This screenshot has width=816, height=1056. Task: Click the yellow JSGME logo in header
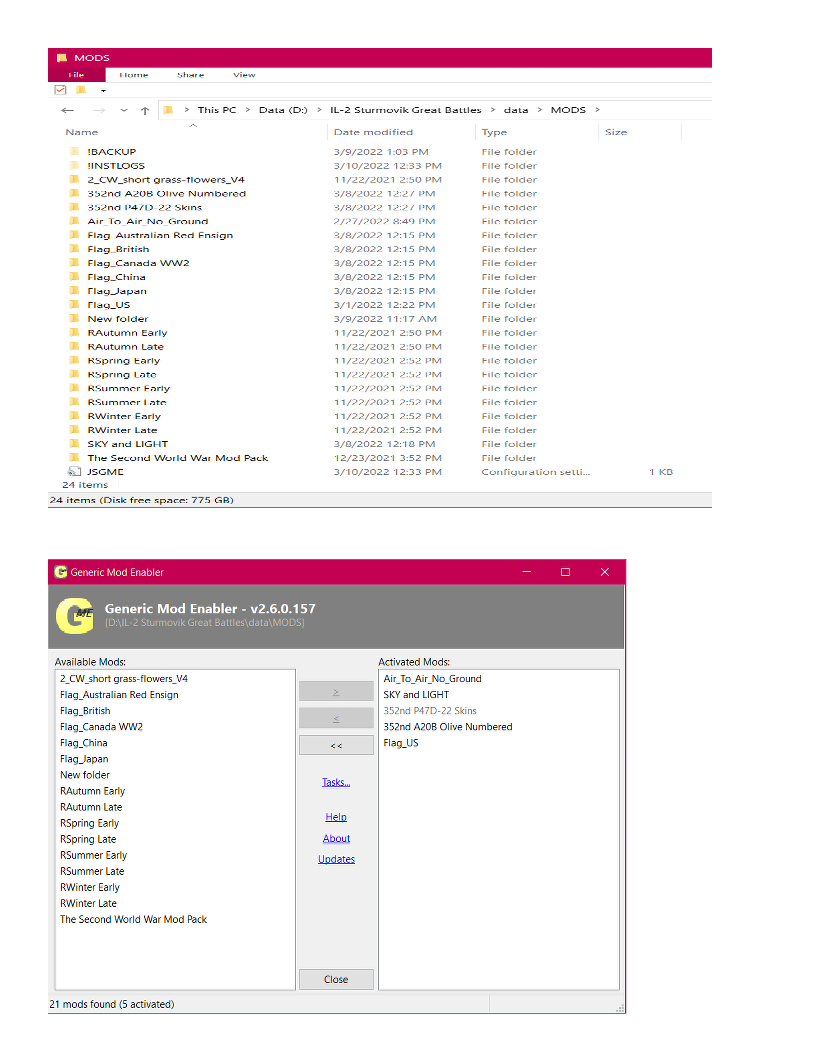tap(75, 616)
